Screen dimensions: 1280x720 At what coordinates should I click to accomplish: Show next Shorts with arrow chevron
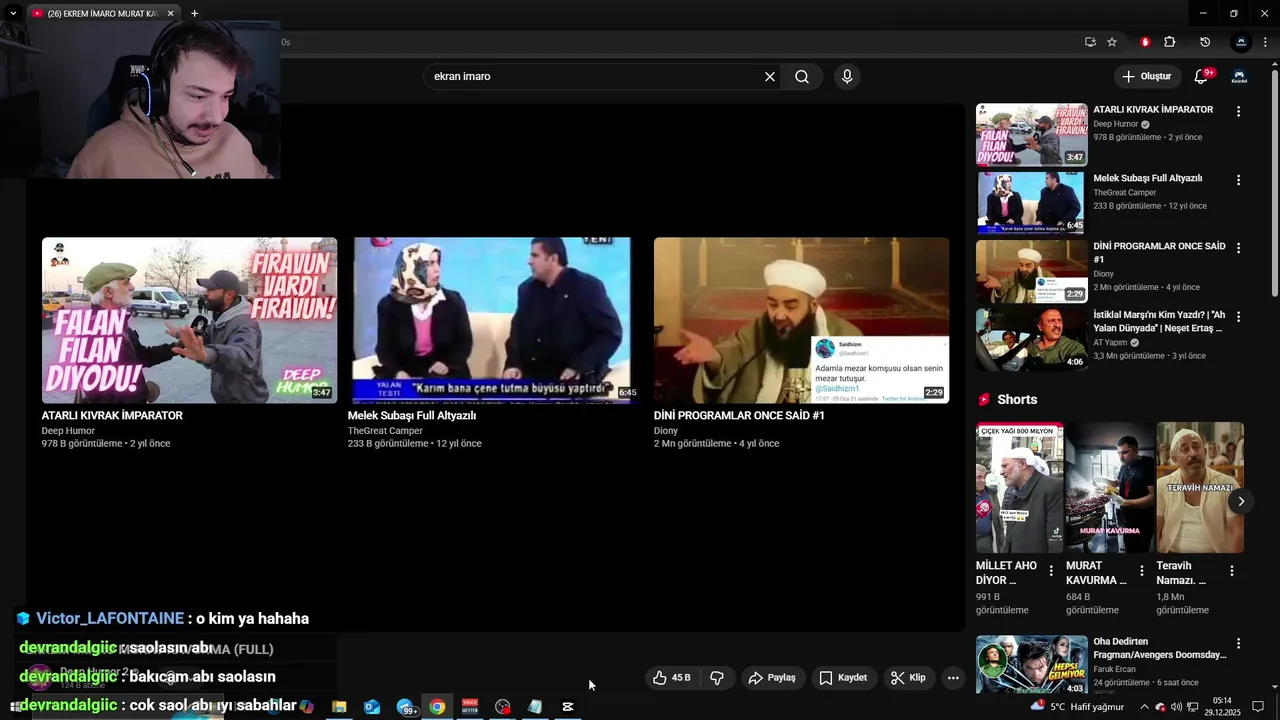click(1240, 501)
